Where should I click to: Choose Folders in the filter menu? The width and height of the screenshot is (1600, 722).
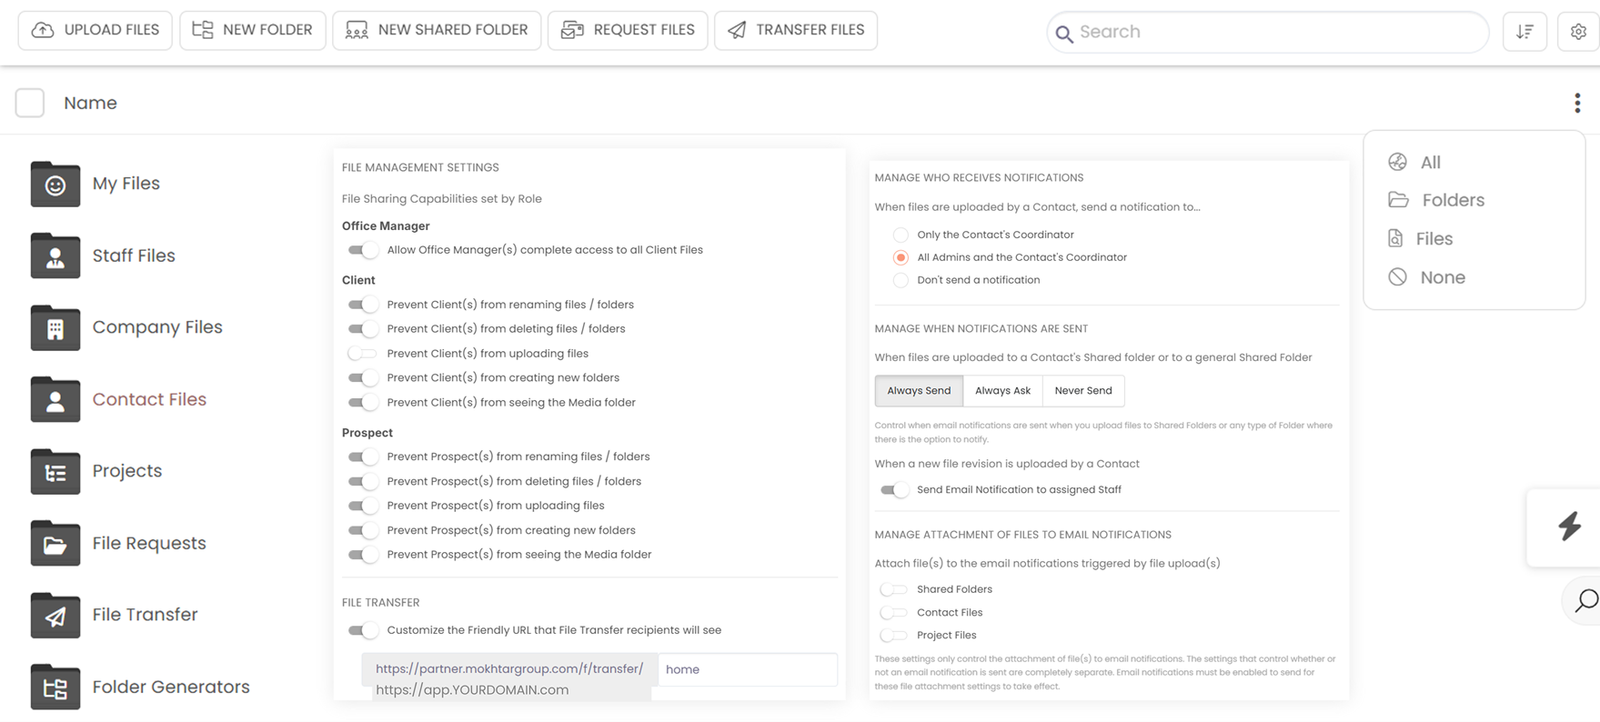(1452, 200)
